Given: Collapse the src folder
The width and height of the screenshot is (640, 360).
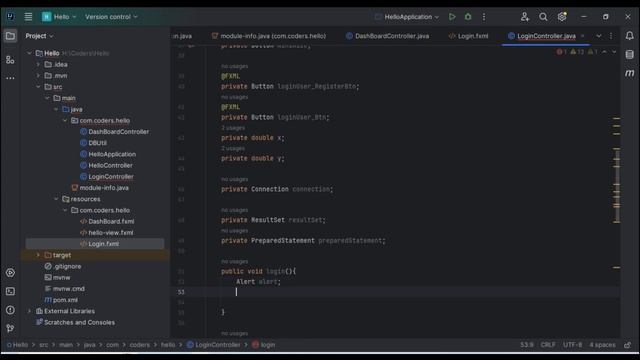Looking at the screenshot, I should click(x=38, y=87).
